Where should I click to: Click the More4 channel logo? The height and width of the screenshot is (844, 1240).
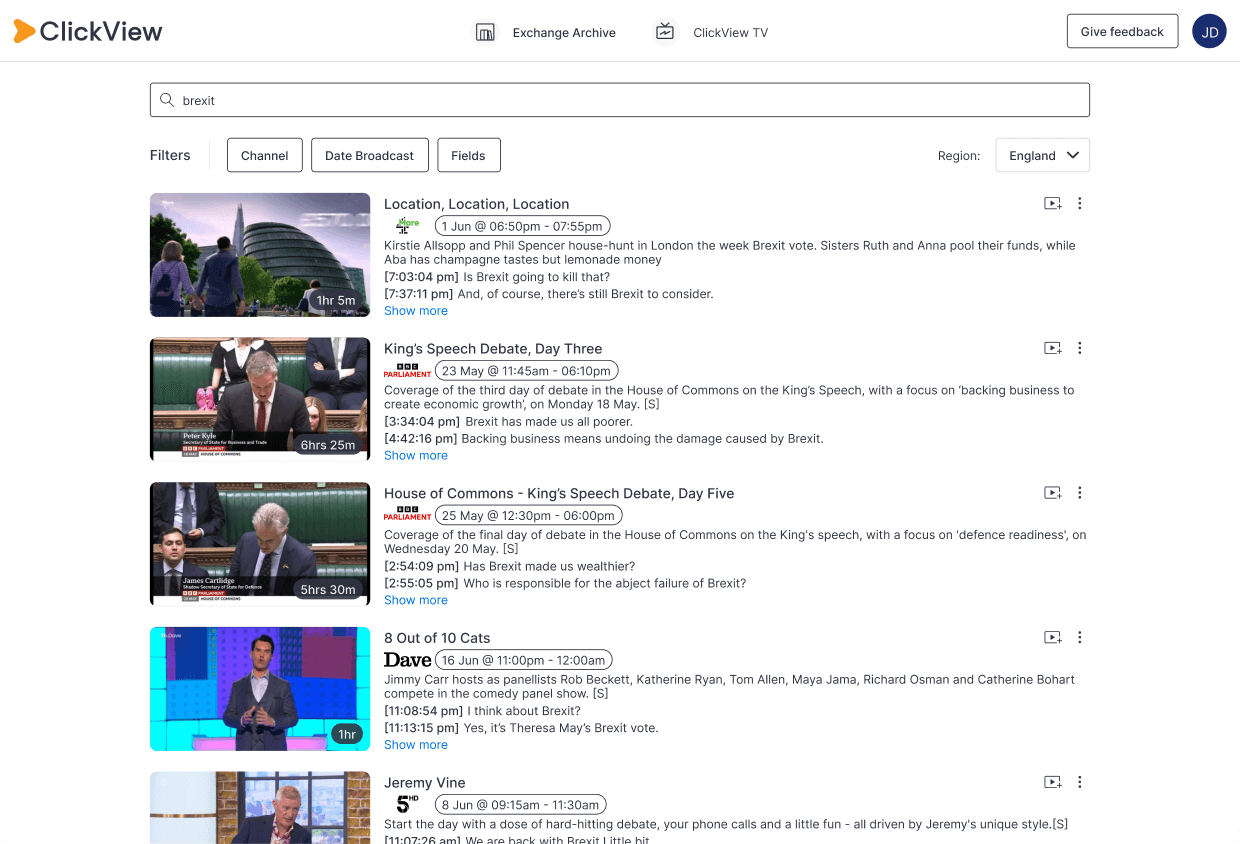click(x=407, y=226)
